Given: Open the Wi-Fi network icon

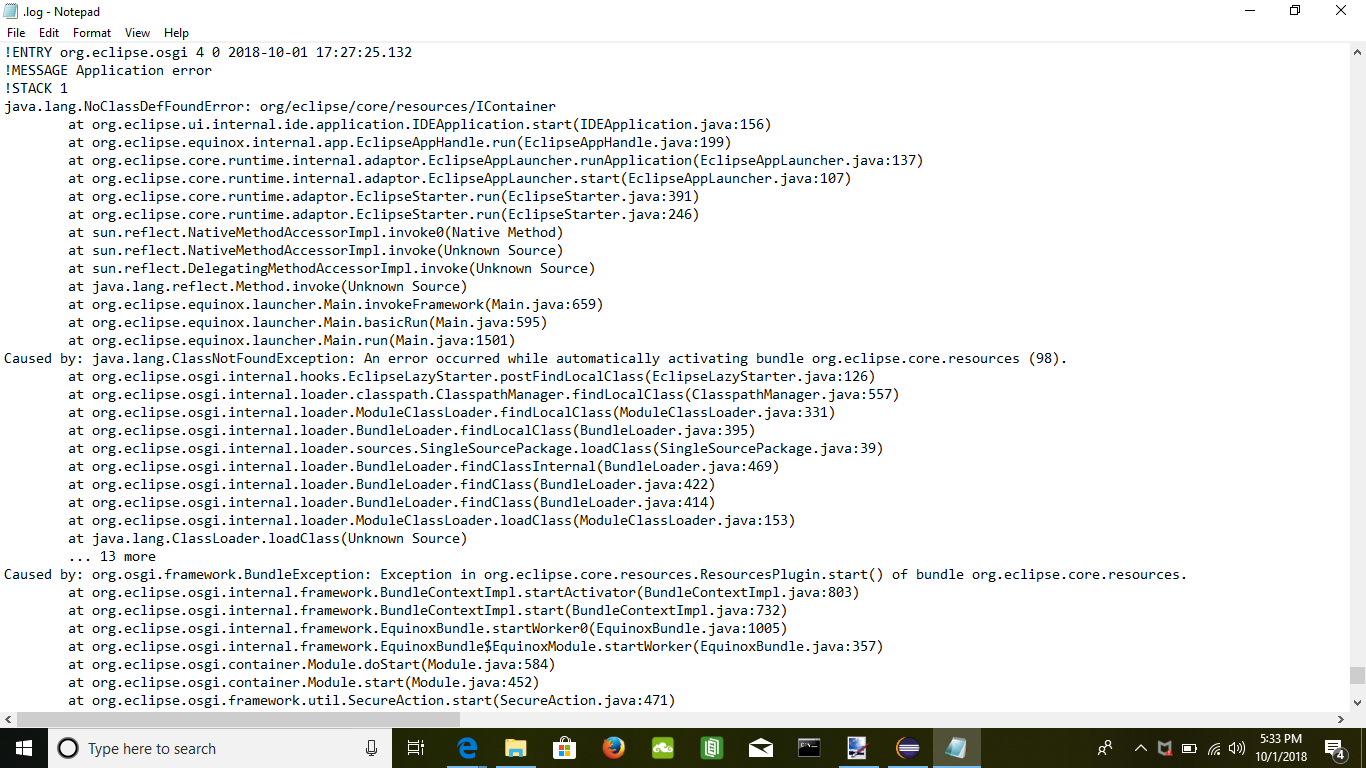Looking at the screenshot, I should point(1214,748).
